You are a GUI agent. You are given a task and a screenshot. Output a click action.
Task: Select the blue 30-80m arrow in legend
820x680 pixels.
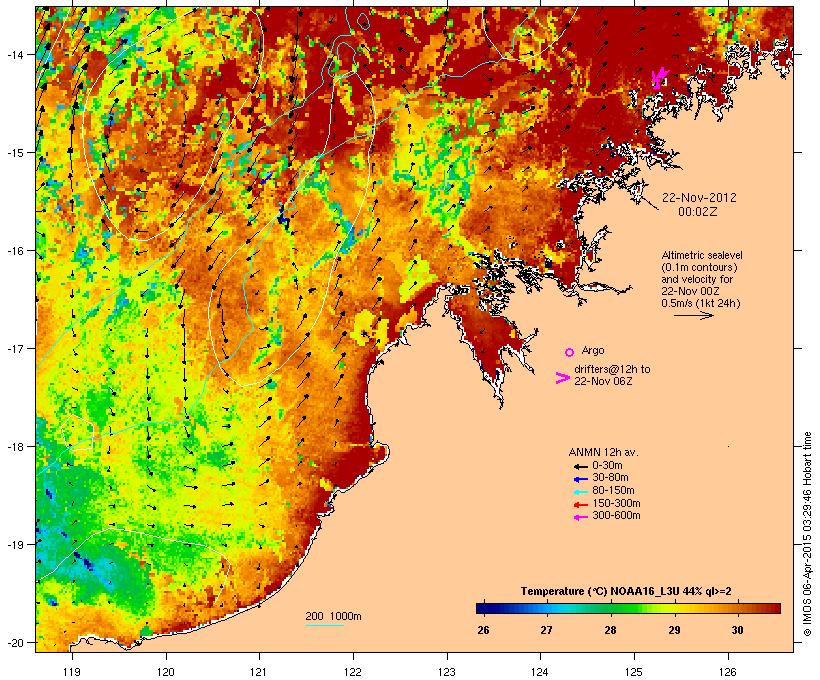pyautogui.click(x=581, y=479)
